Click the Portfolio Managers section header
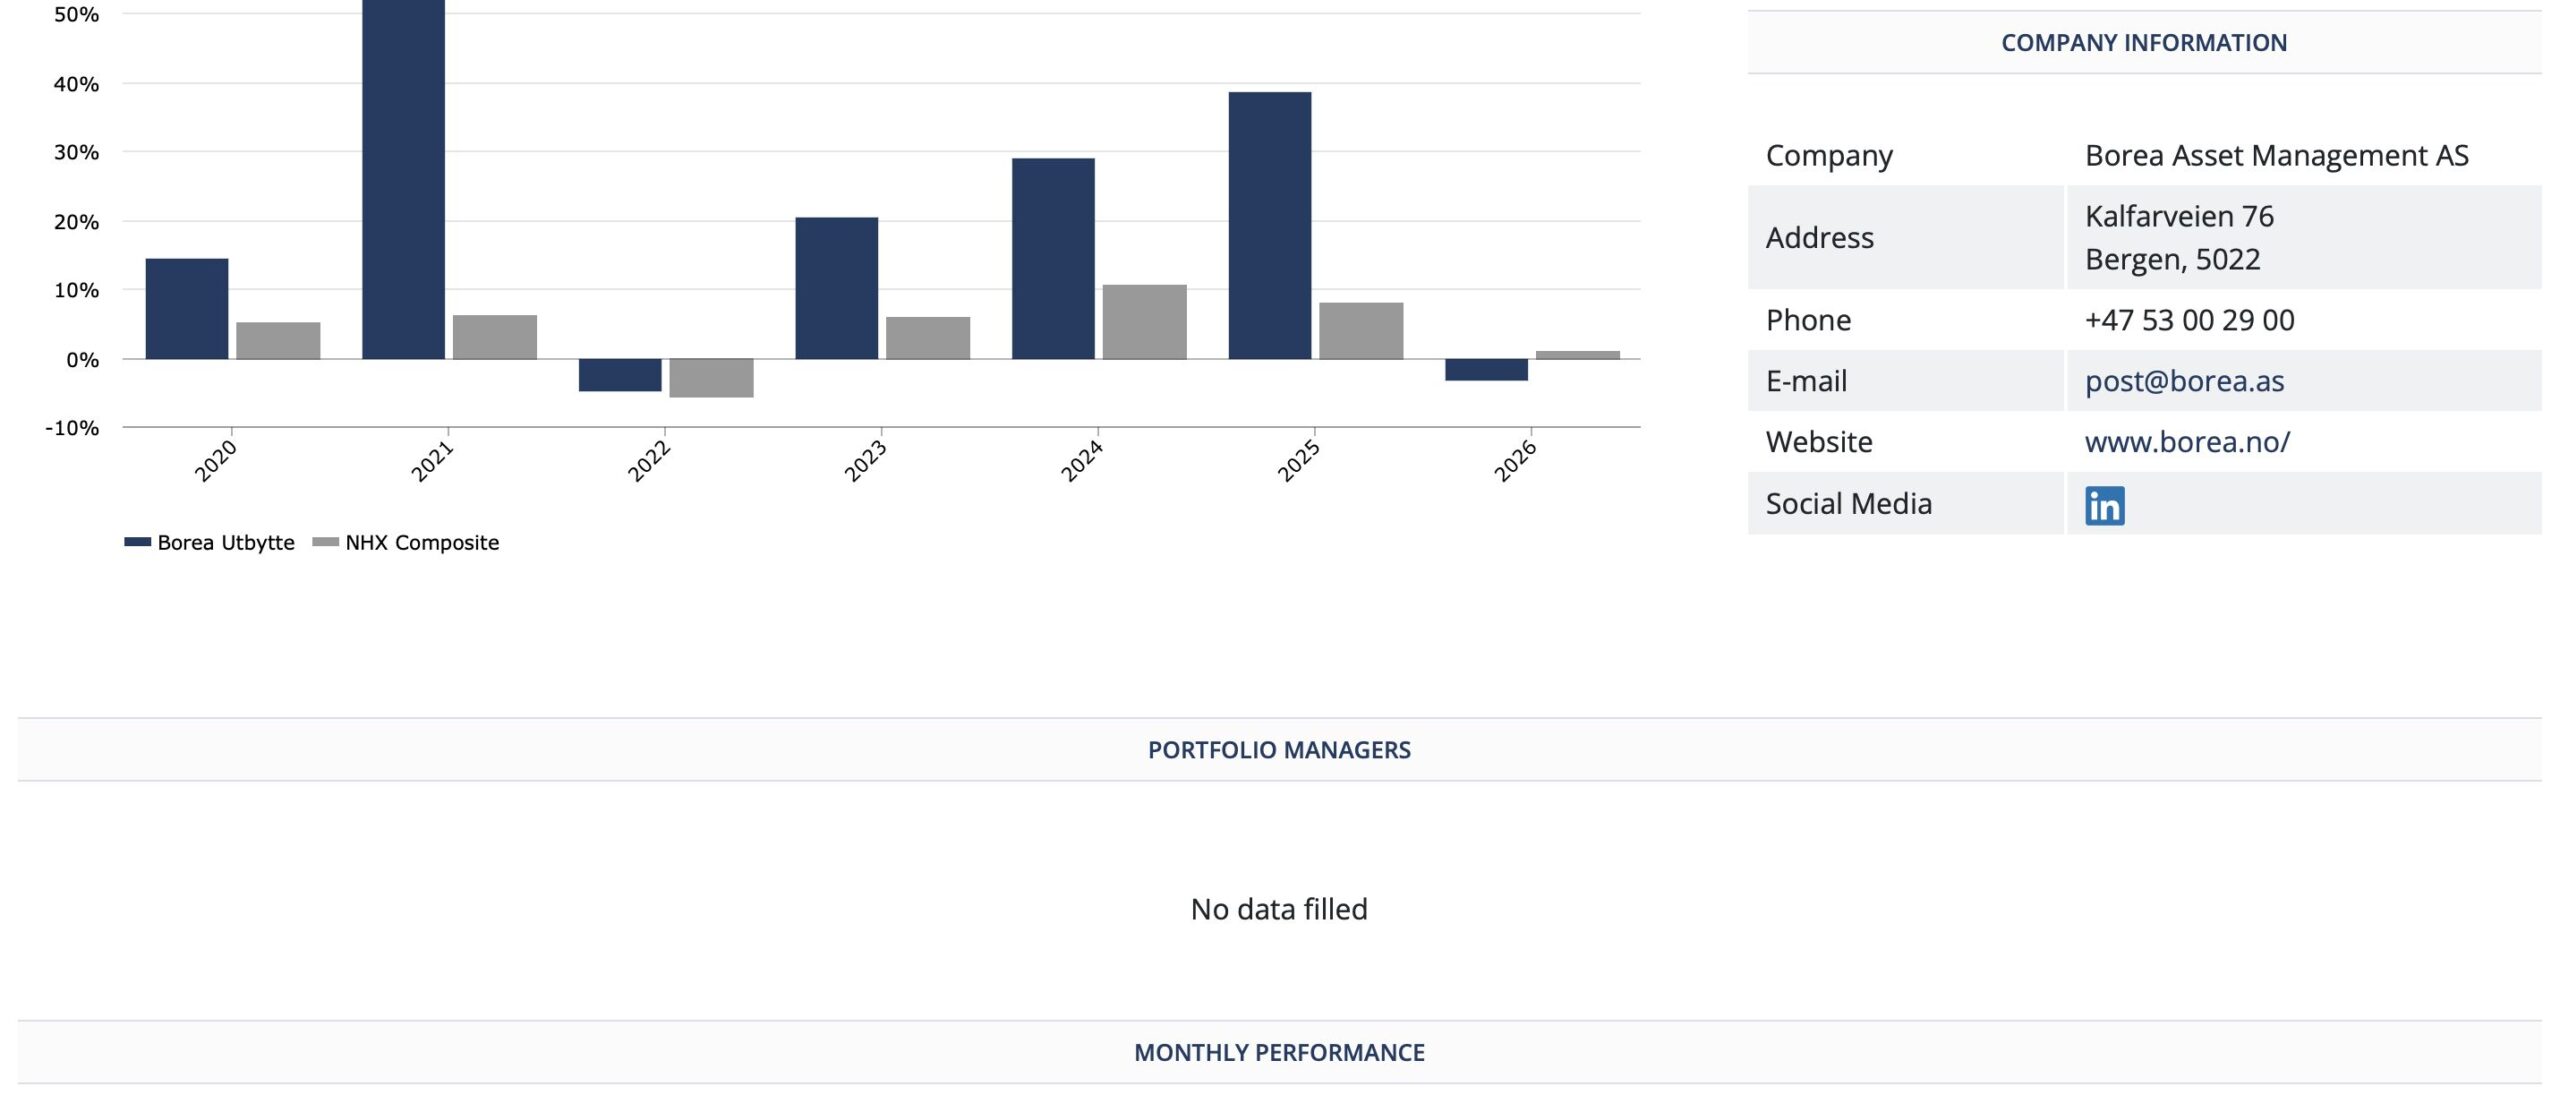Viewport: 2560px width, 1112px height. (1279, 750)
